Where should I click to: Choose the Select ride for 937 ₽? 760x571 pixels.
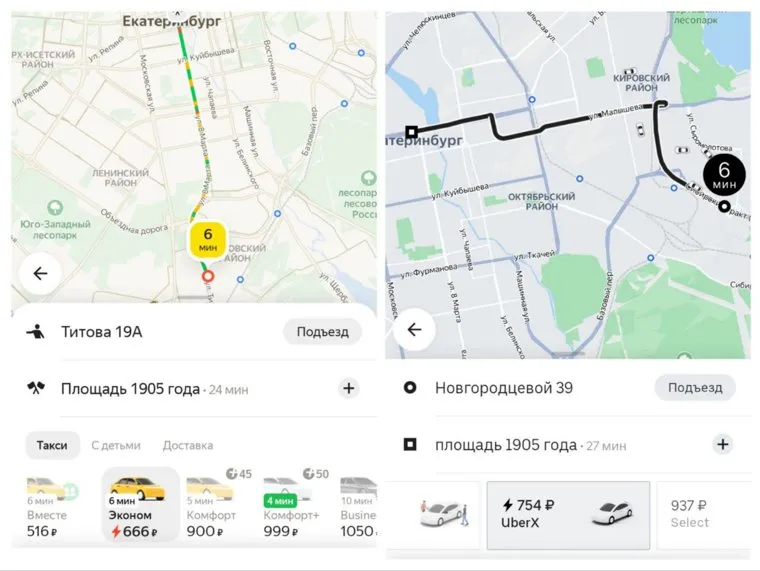coord(703,515)
